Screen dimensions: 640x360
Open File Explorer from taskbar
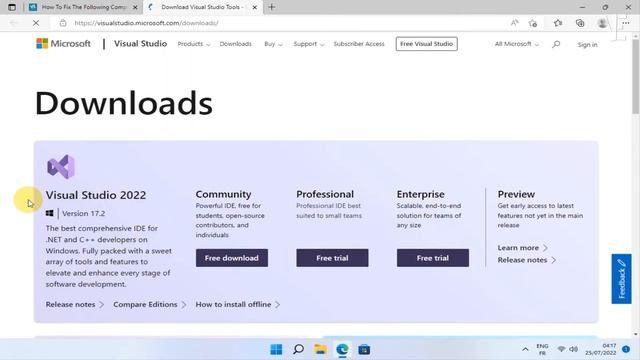tap(320, 349)
